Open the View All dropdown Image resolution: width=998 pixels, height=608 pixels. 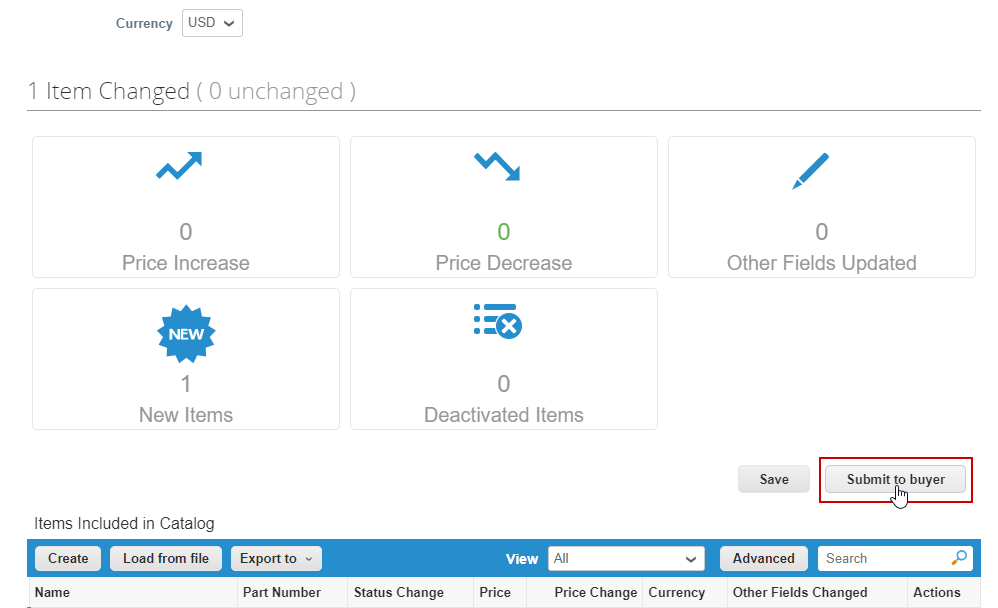pyautogui.click(x=626, y=558)
